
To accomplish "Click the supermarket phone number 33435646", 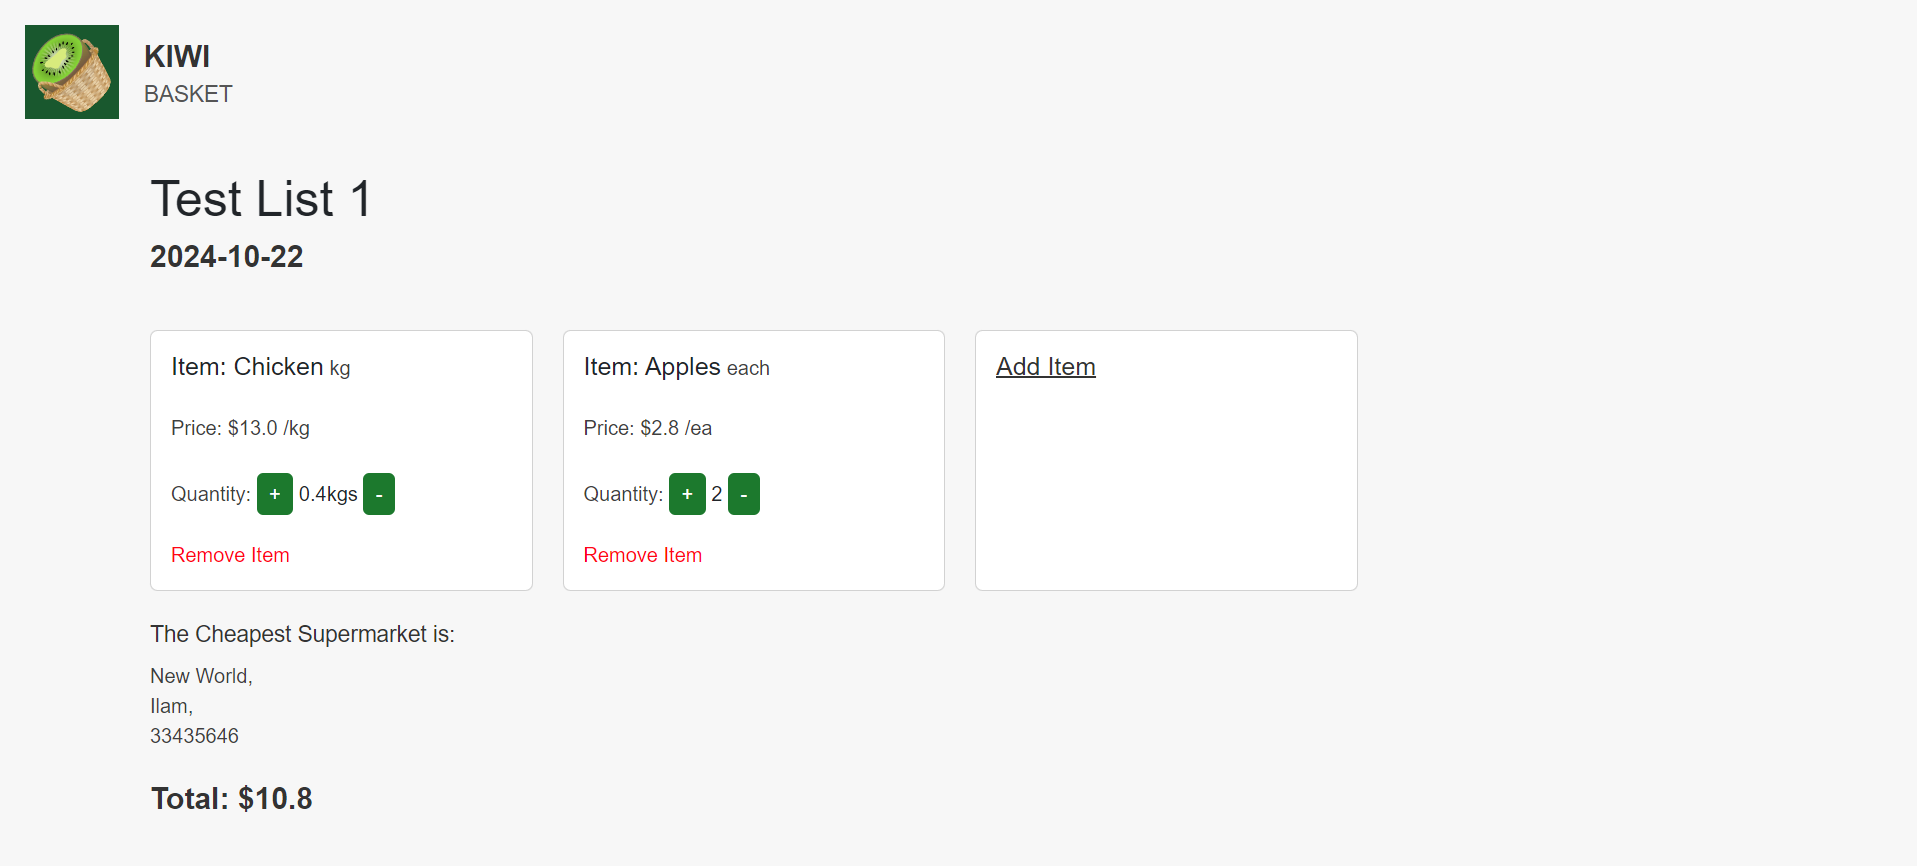I will (194, 736).
